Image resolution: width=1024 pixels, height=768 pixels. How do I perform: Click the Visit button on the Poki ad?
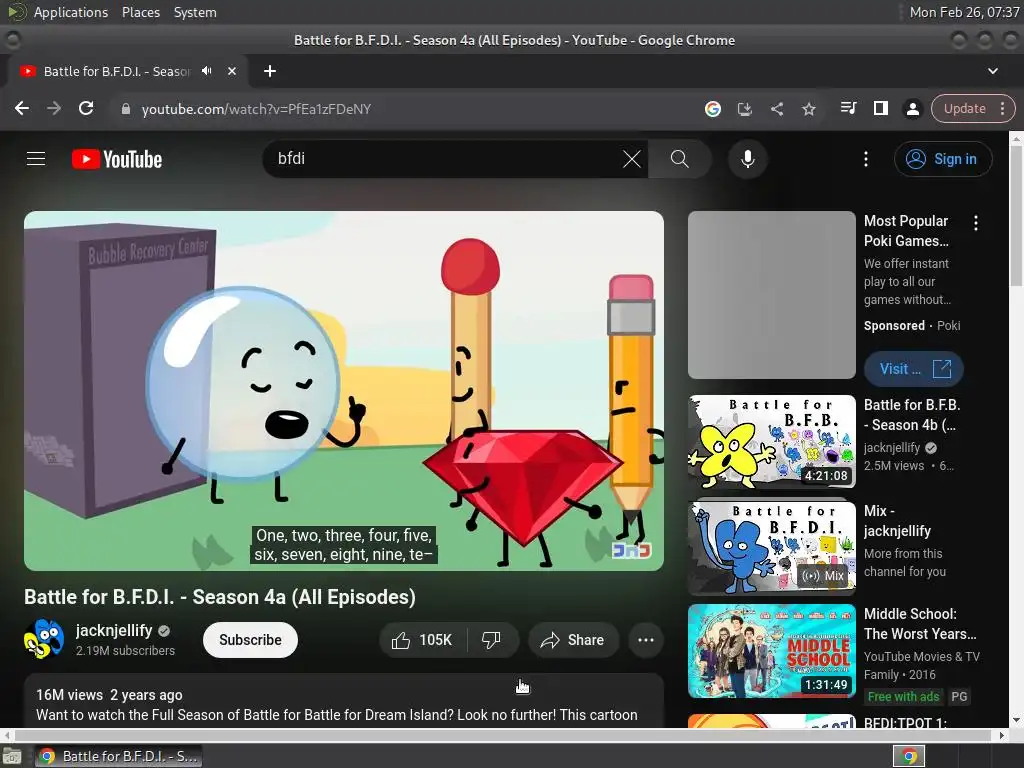tap(914, 369)
